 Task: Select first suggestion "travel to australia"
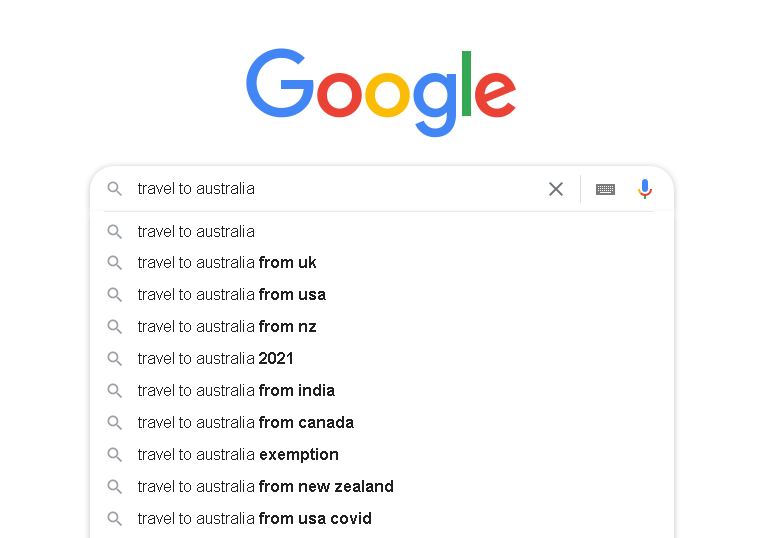coord(196,232)
